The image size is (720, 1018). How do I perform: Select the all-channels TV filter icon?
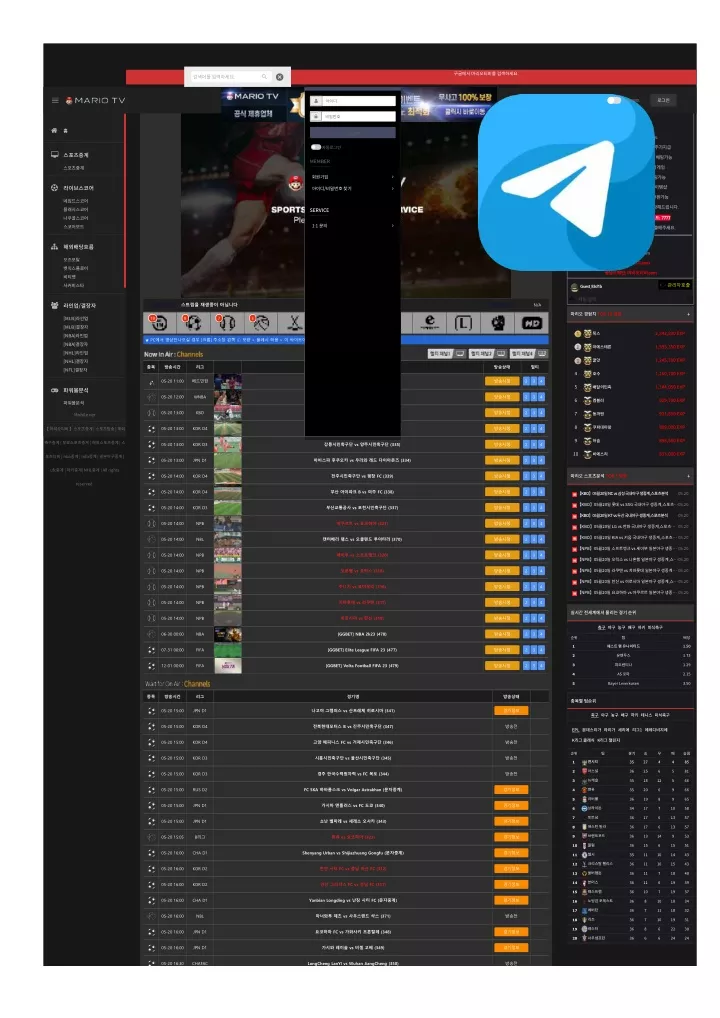coord(158,322)
